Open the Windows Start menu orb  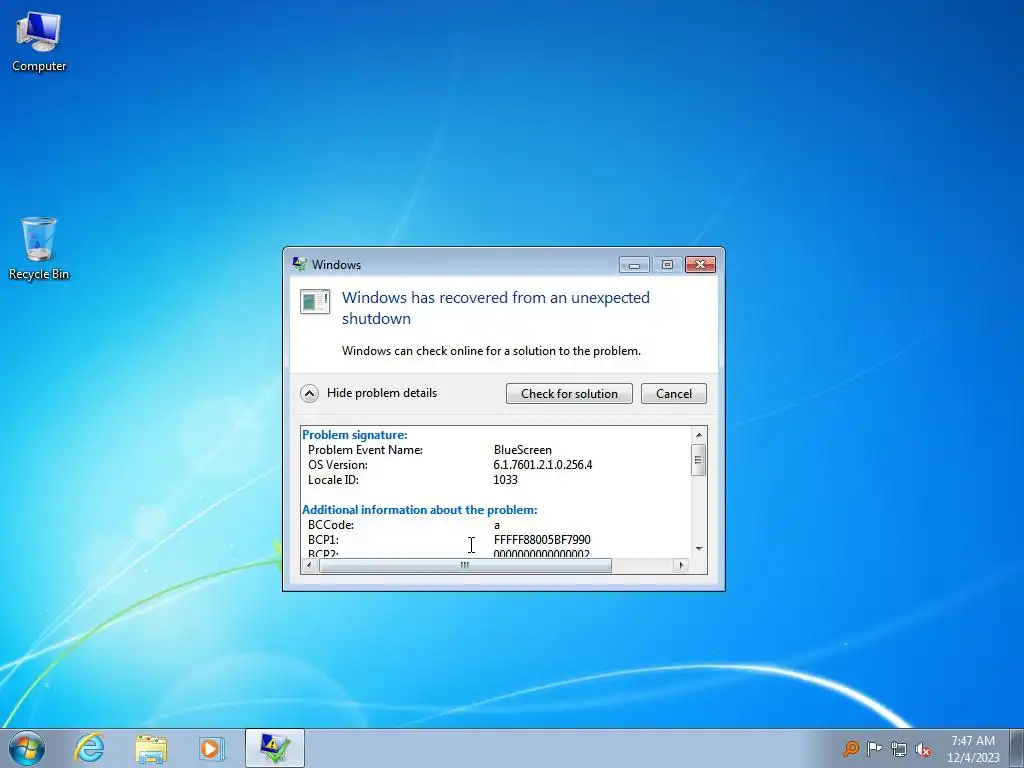pyautogui.click(x=27, y=748)
